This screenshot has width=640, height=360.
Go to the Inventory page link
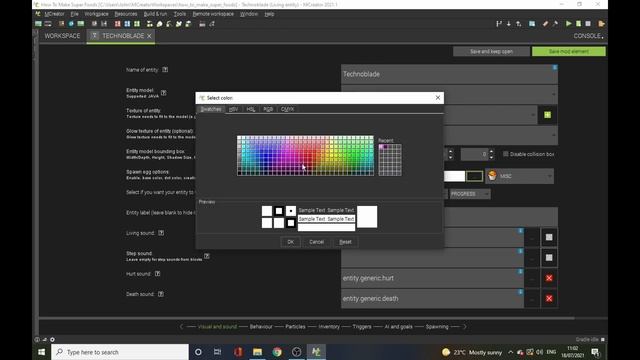click(329, 327)
